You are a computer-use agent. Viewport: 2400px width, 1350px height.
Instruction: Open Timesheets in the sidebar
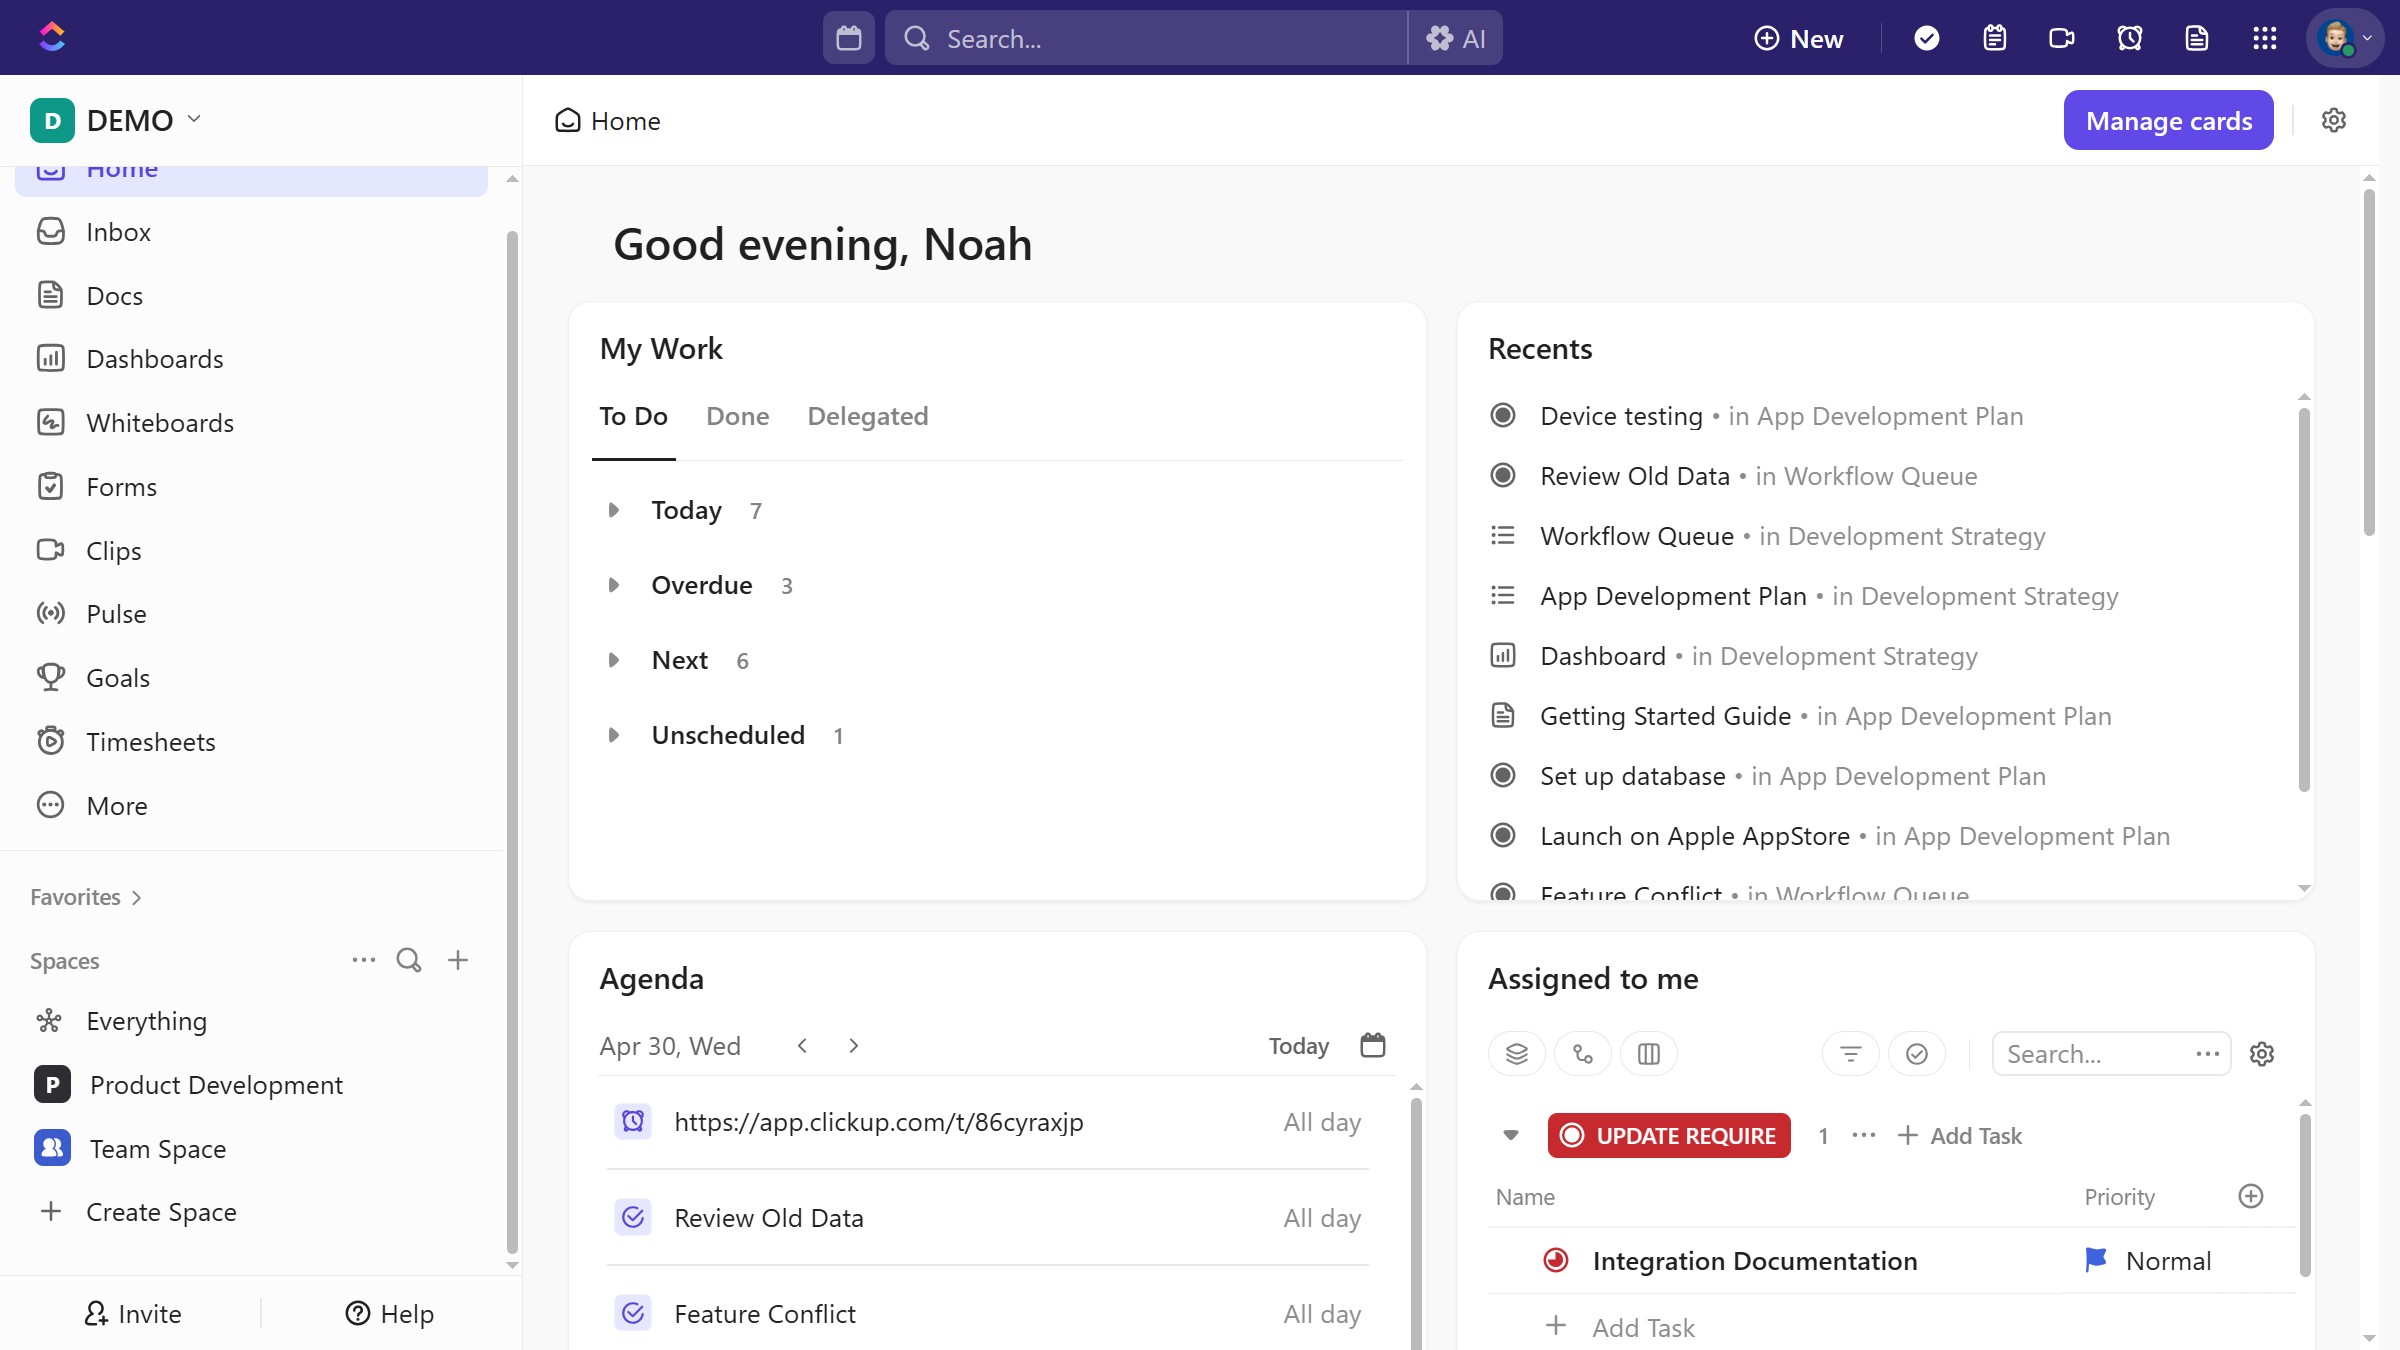pos(250,742)
